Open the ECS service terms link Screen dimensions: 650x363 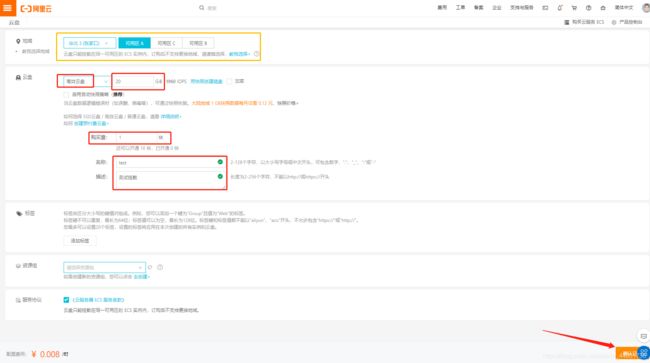pos(98,300)
